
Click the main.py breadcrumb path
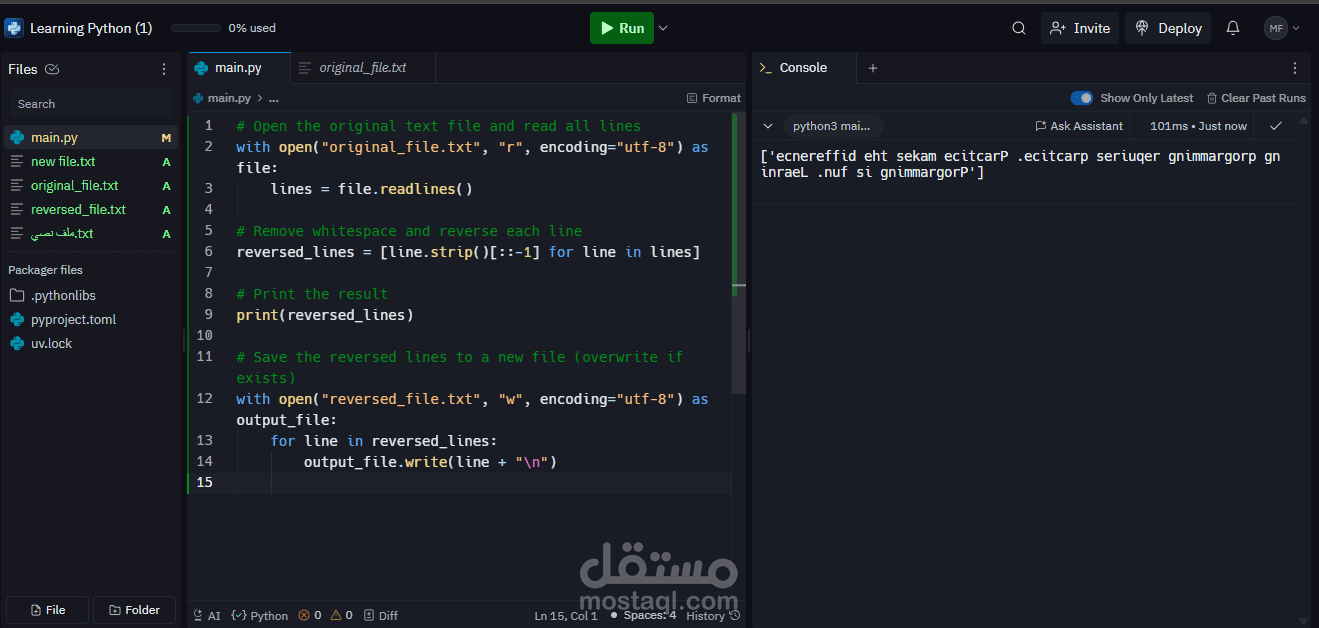pos(223,98)
